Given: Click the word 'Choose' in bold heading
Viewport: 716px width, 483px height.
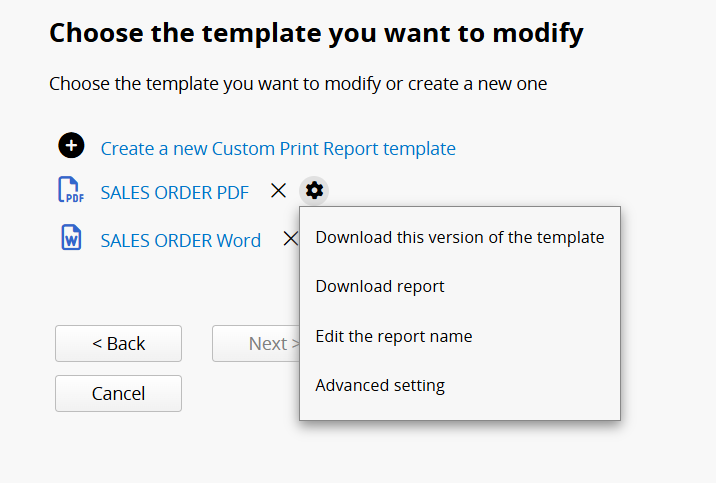Looking at the screenshot, I should (x=96, y=33).
